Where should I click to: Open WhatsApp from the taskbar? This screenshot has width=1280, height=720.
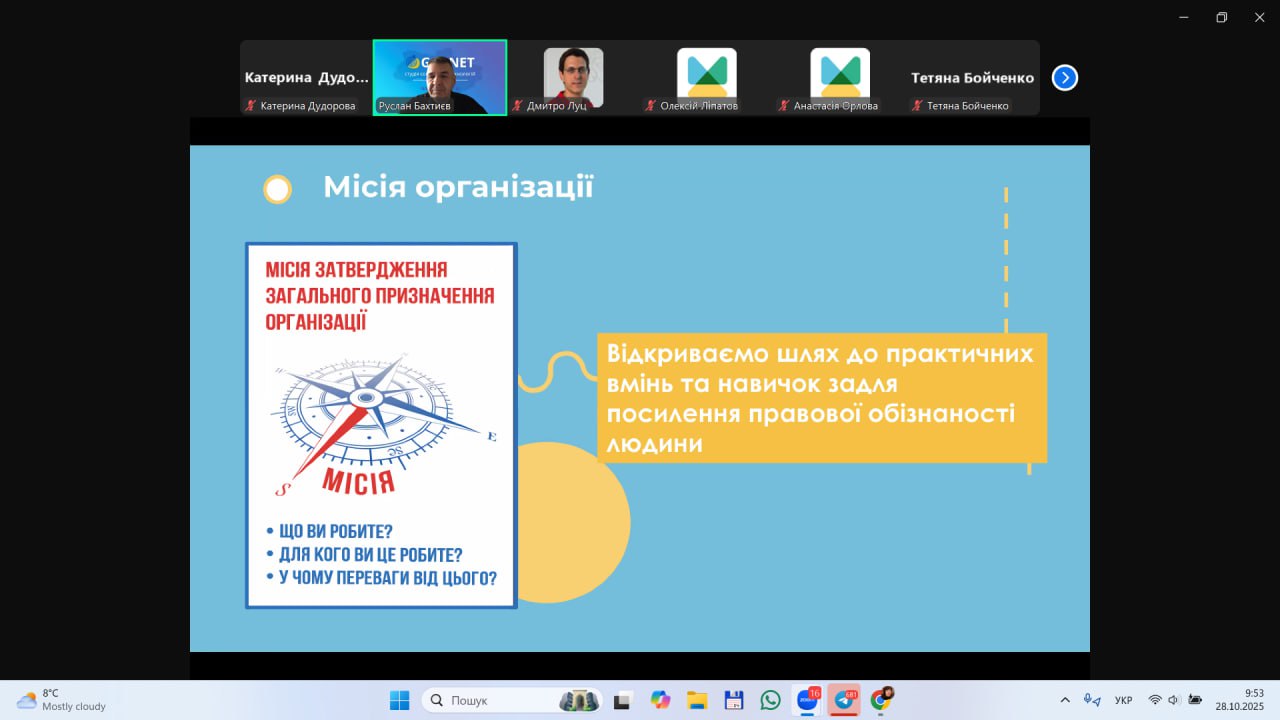770,700
